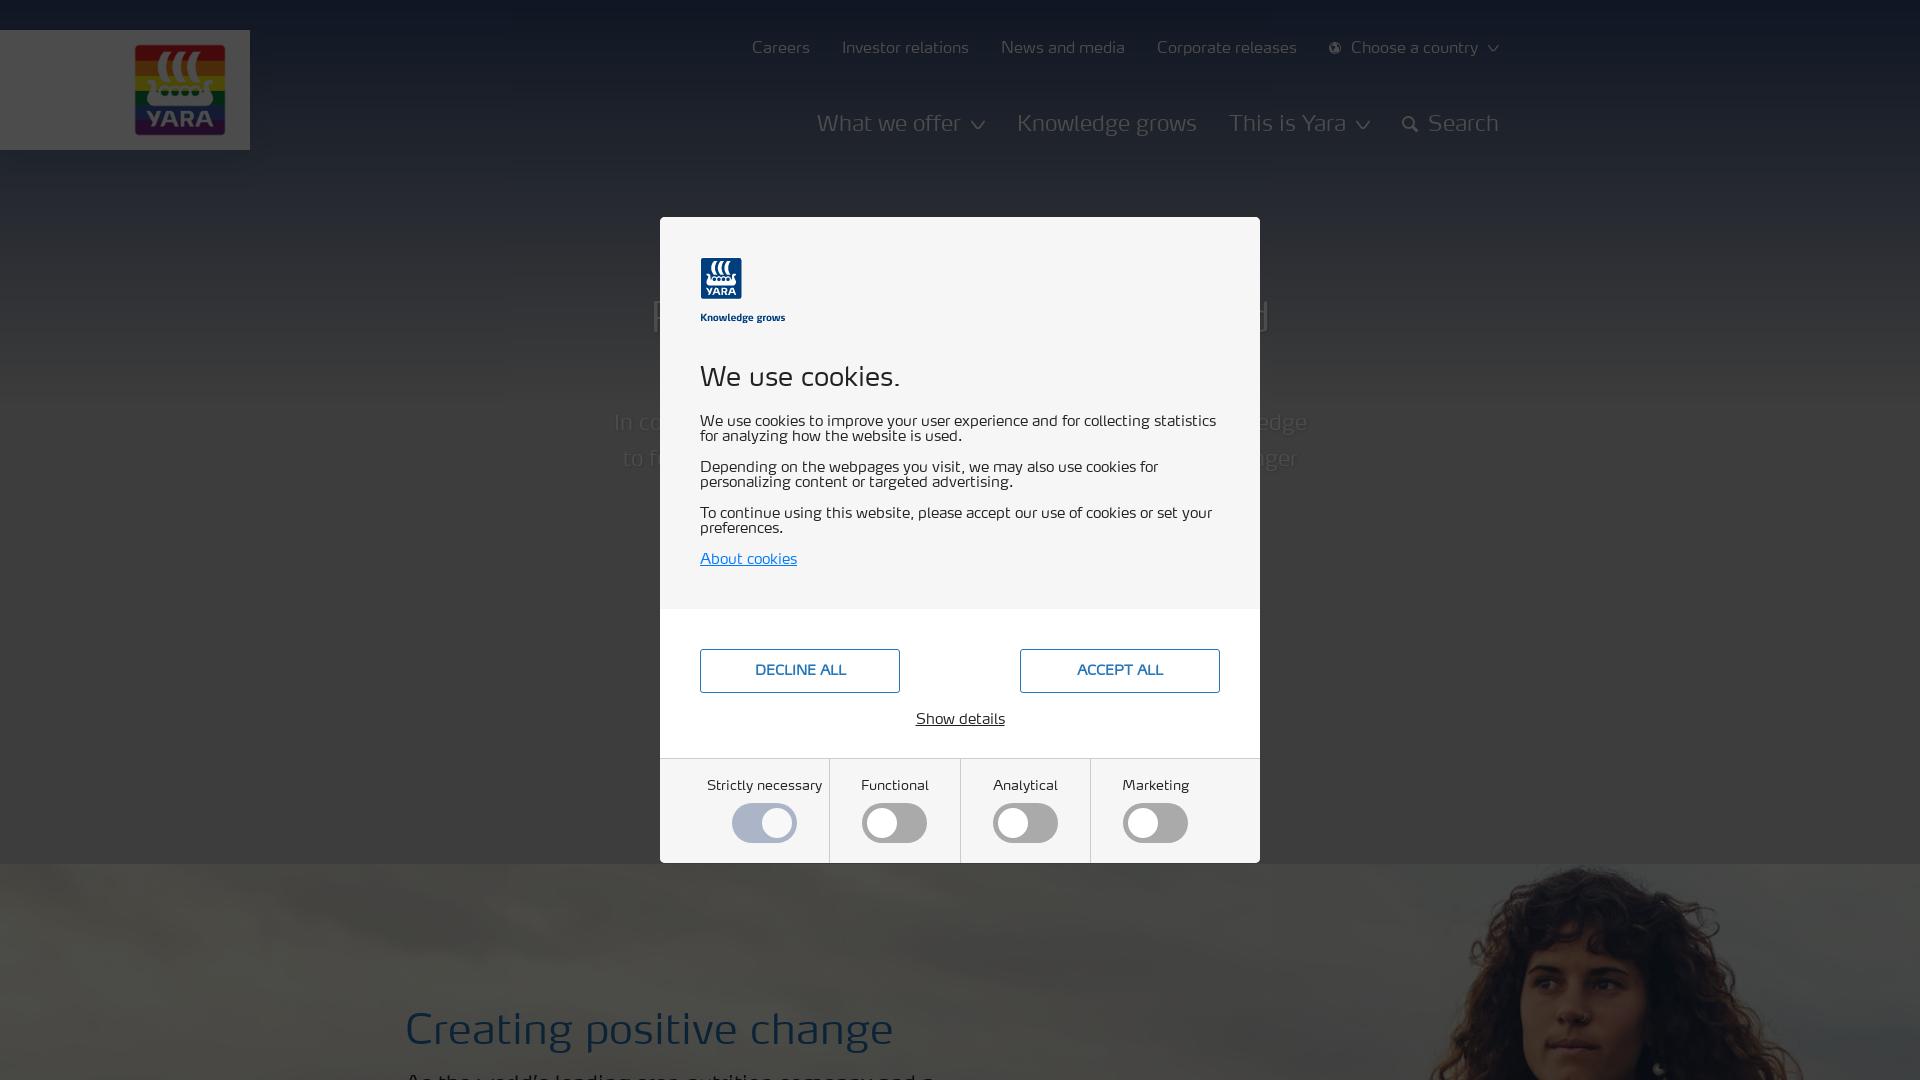Select the Careers menu item

point(778,47)
